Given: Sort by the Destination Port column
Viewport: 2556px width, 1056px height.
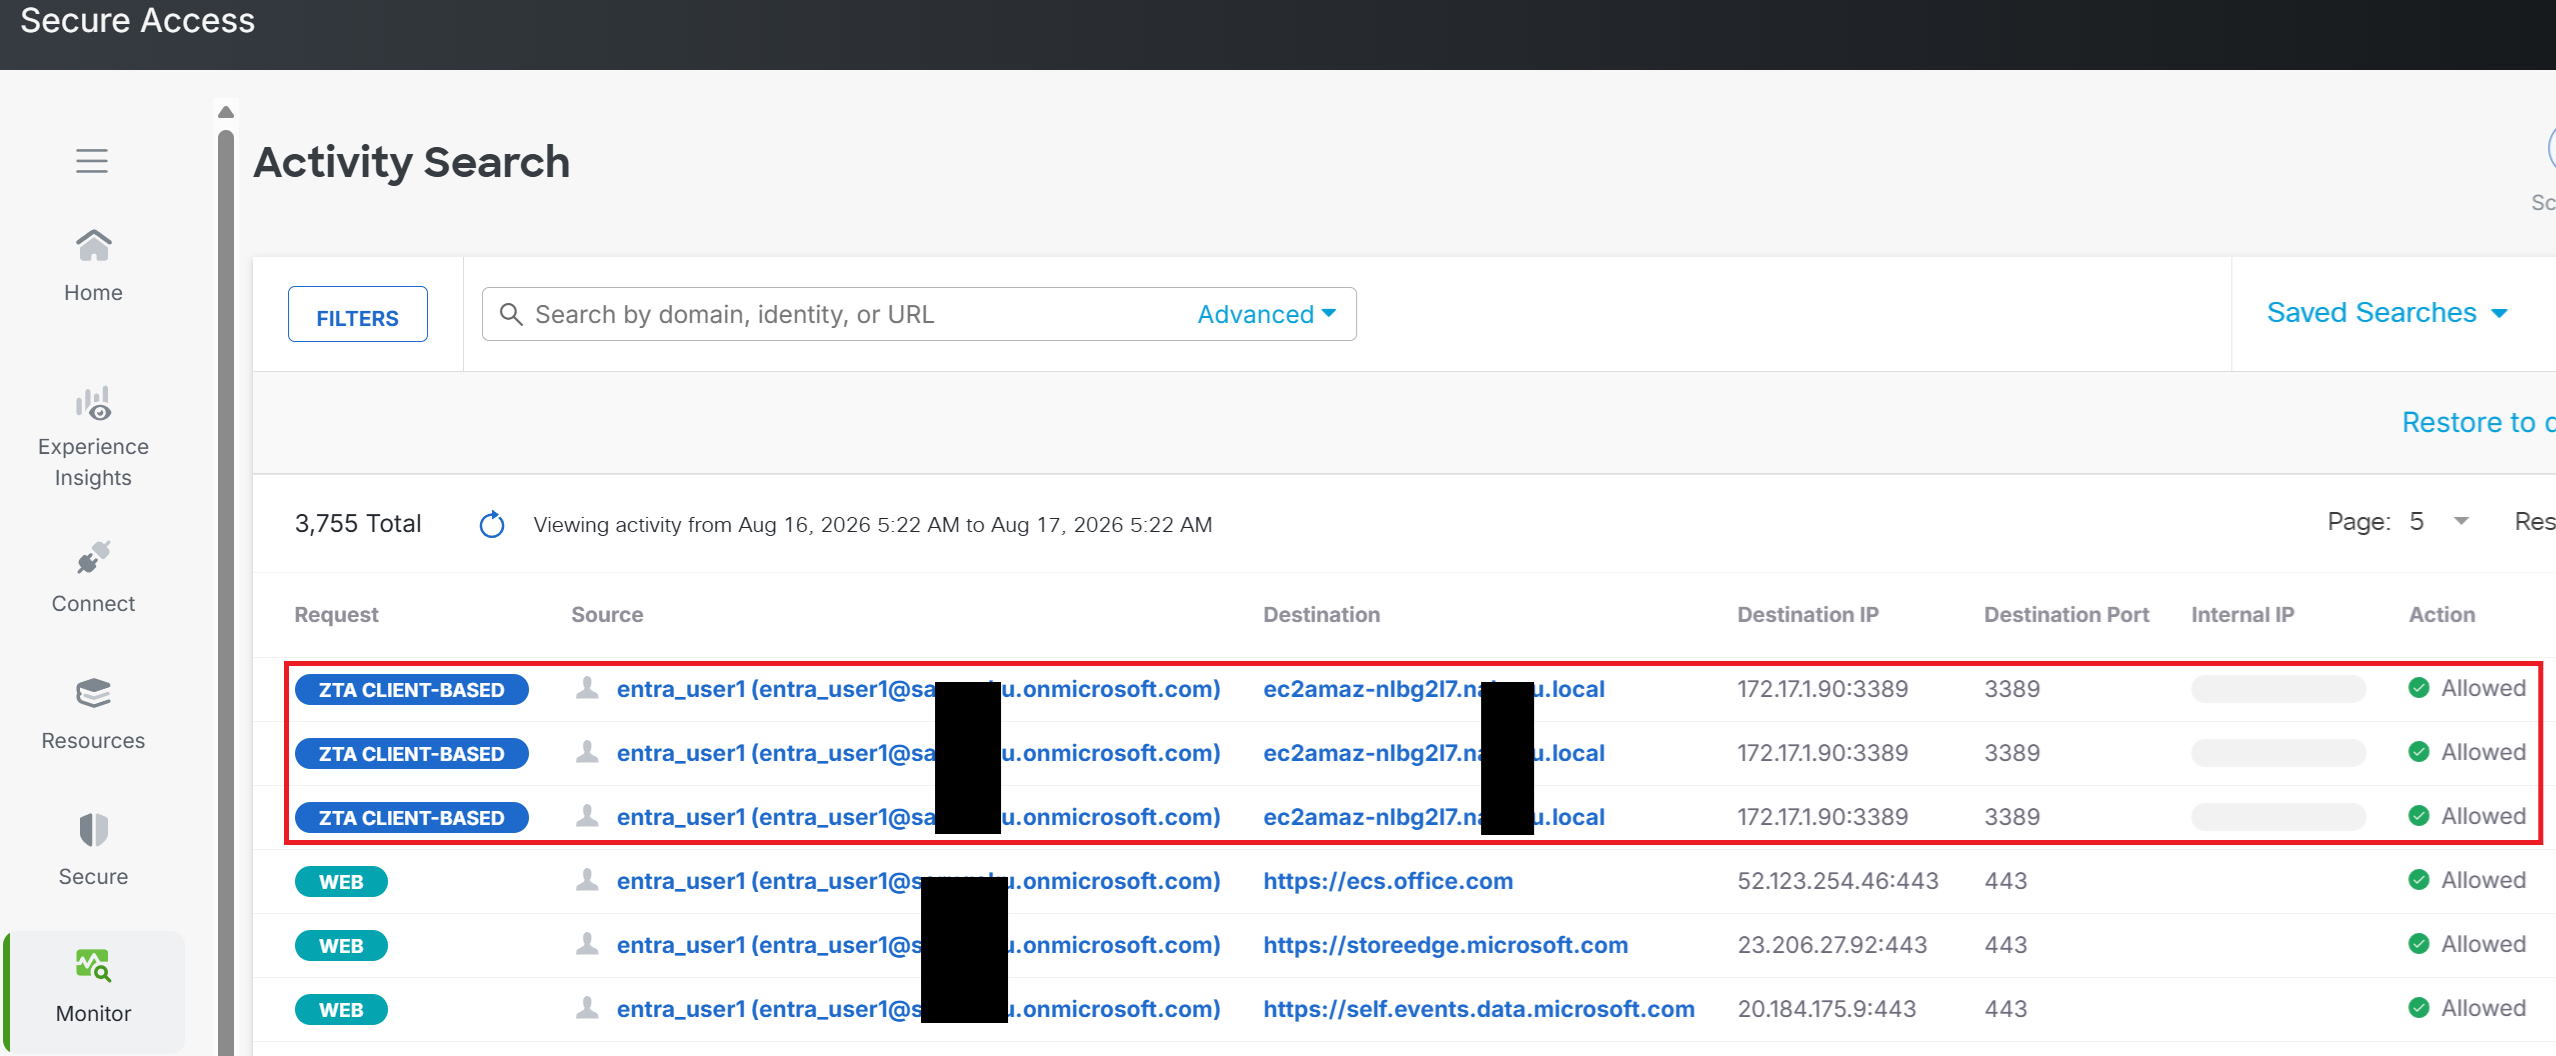Looking at the screenshot, I should 2066,615.
